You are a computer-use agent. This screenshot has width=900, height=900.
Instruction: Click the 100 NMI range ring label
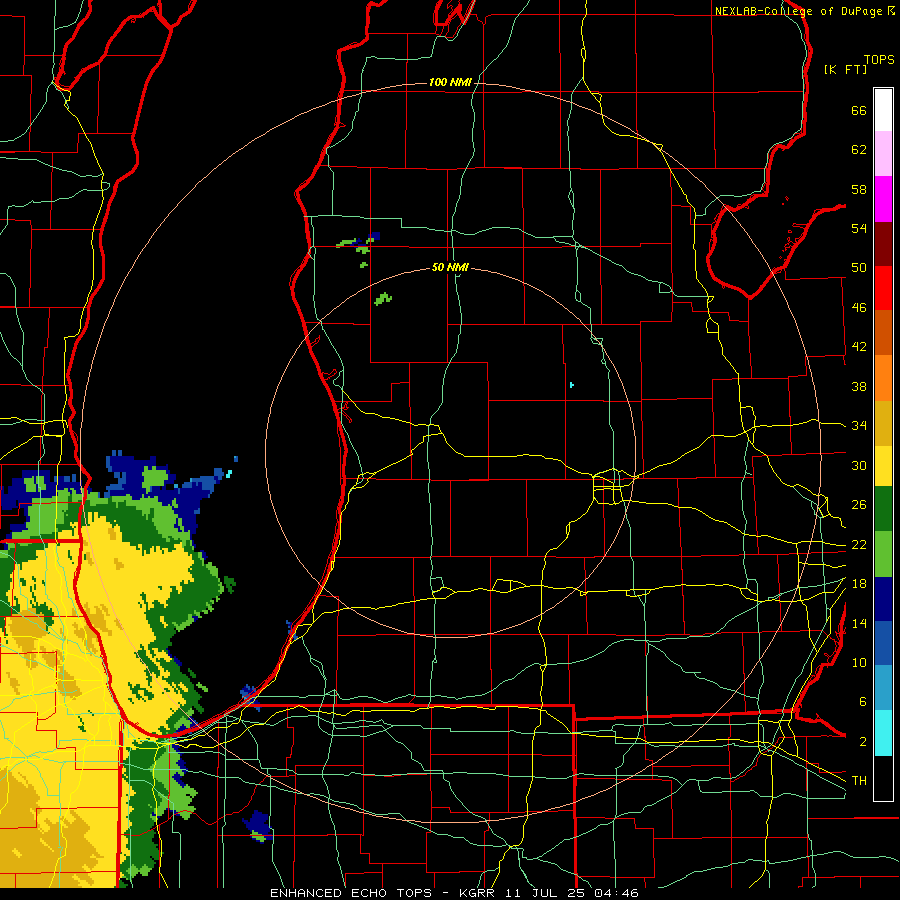click(450, 82)
